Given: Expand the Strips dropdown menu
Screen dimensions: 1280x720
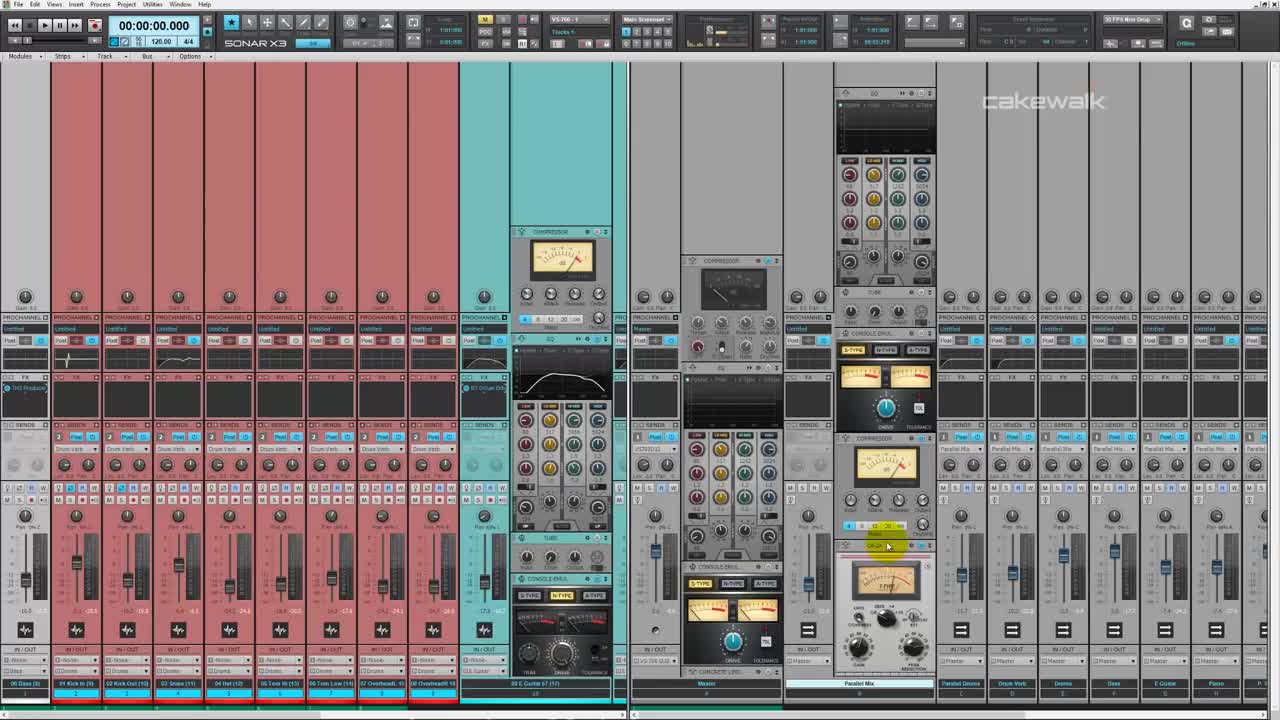Looking at the screenshot, I should click(x=66, y=56).
